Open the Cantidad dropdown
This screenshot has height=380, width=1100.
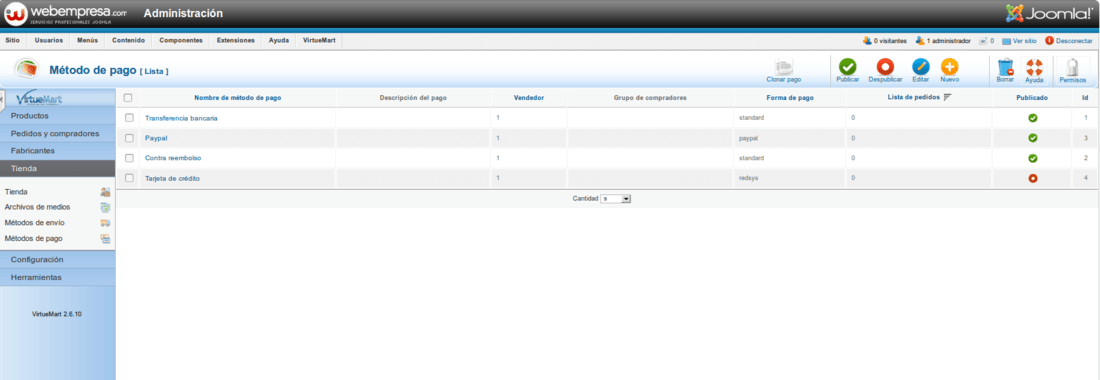click(x=616, y=199)
